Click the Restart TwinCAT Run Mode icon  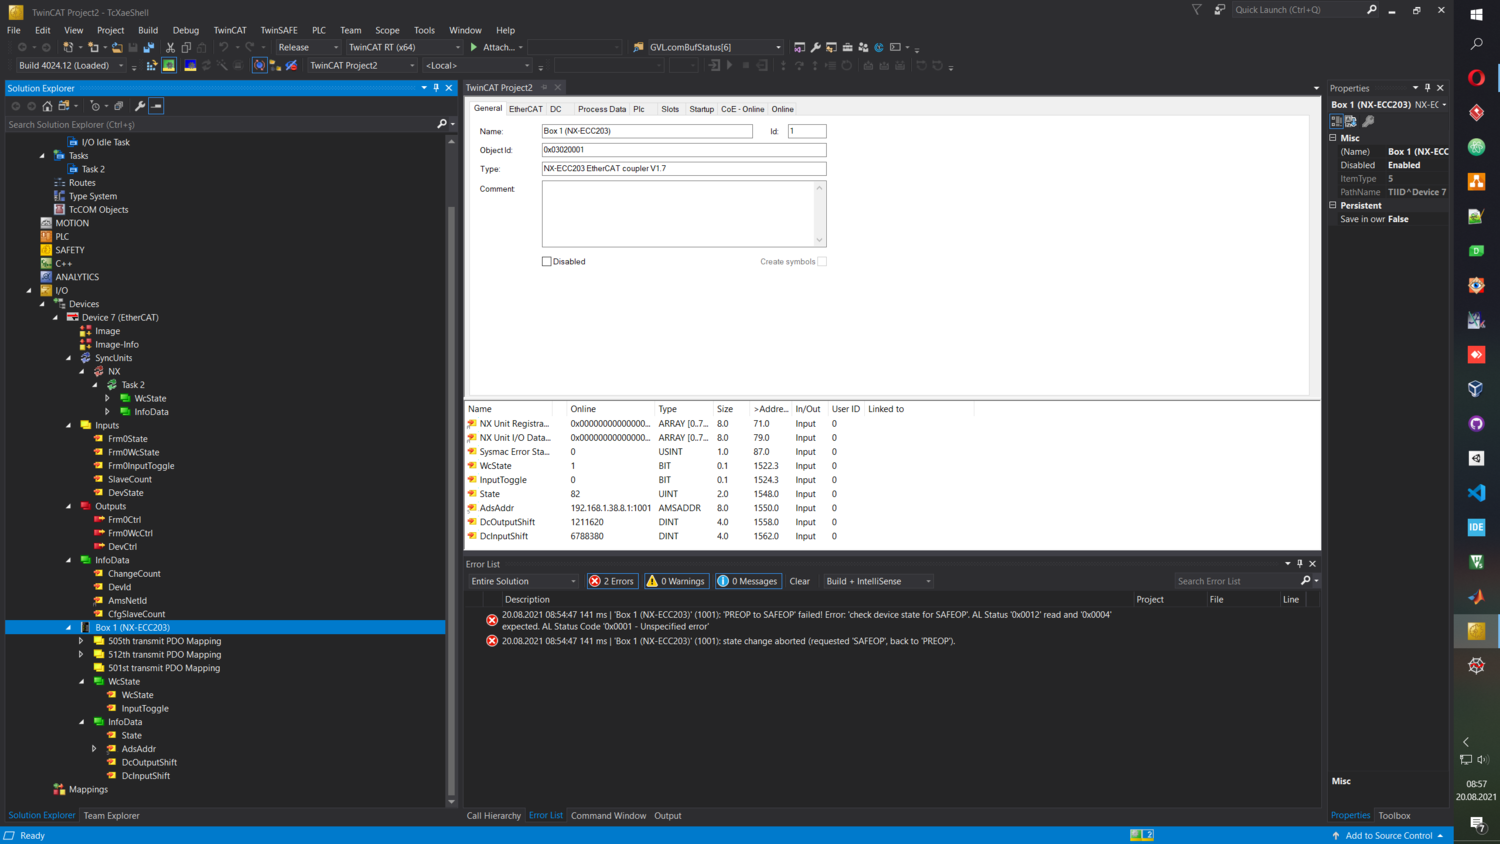click(x=169, y=66)
